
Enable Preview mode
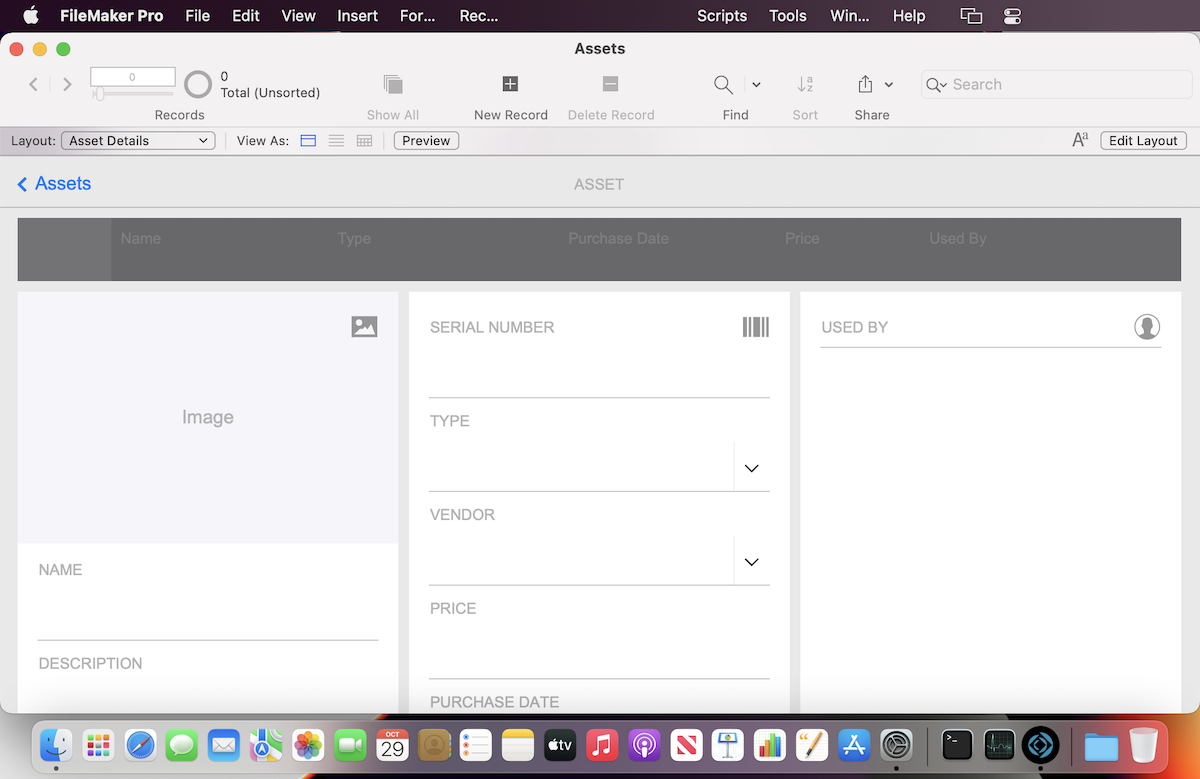click(x=426, y=140)
